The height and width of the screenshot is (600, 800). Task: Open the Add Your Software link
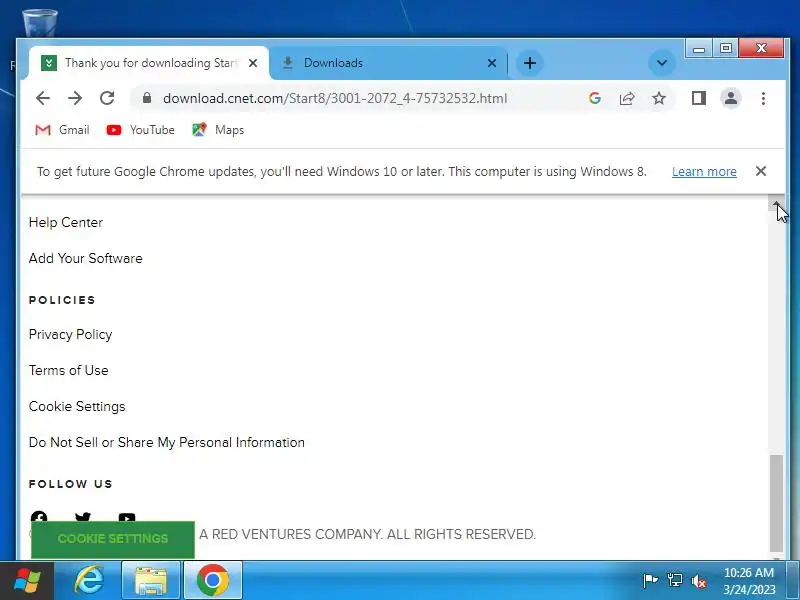tap(86, 258)
